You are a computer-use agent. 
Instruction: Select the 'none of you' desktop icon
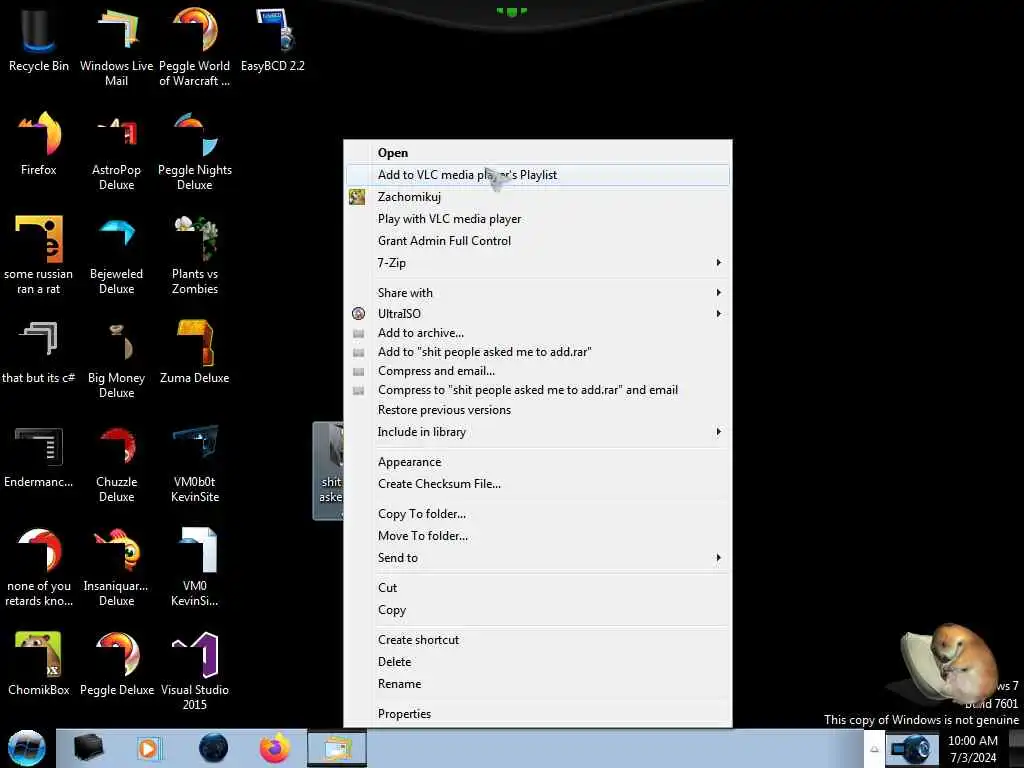(x=39, y=567)
